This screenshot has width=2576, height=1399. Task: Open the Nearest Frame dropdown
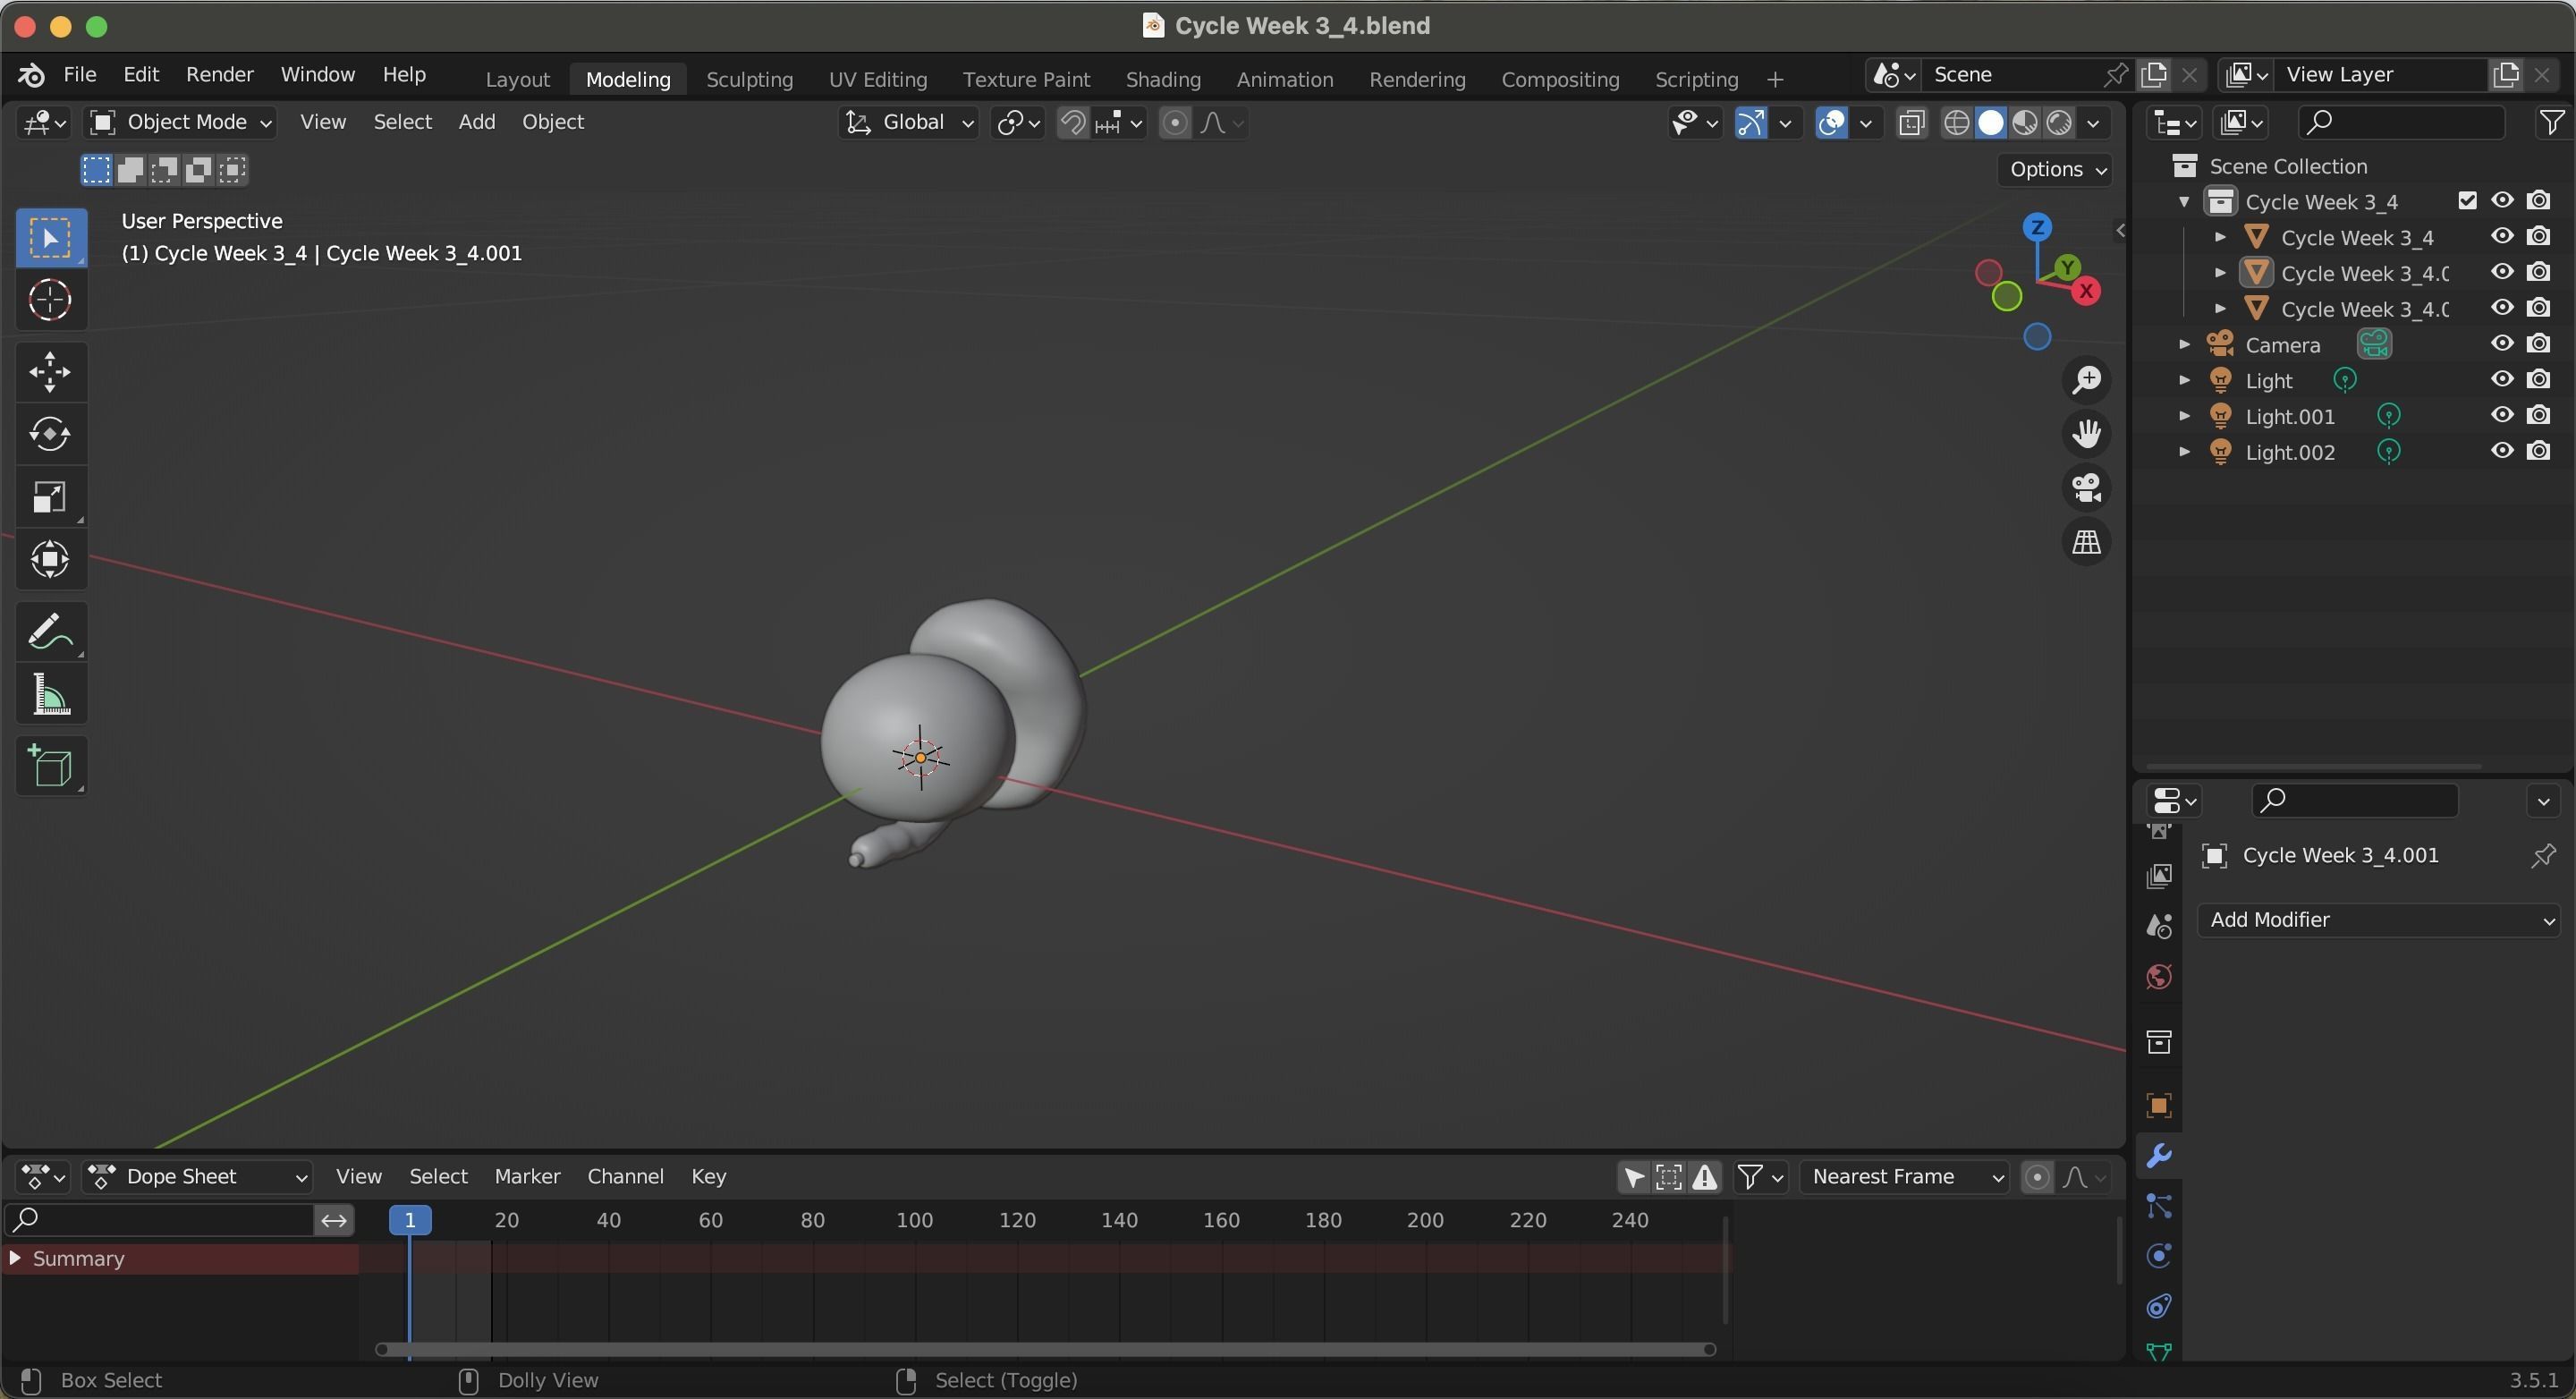point(1904,1177)
